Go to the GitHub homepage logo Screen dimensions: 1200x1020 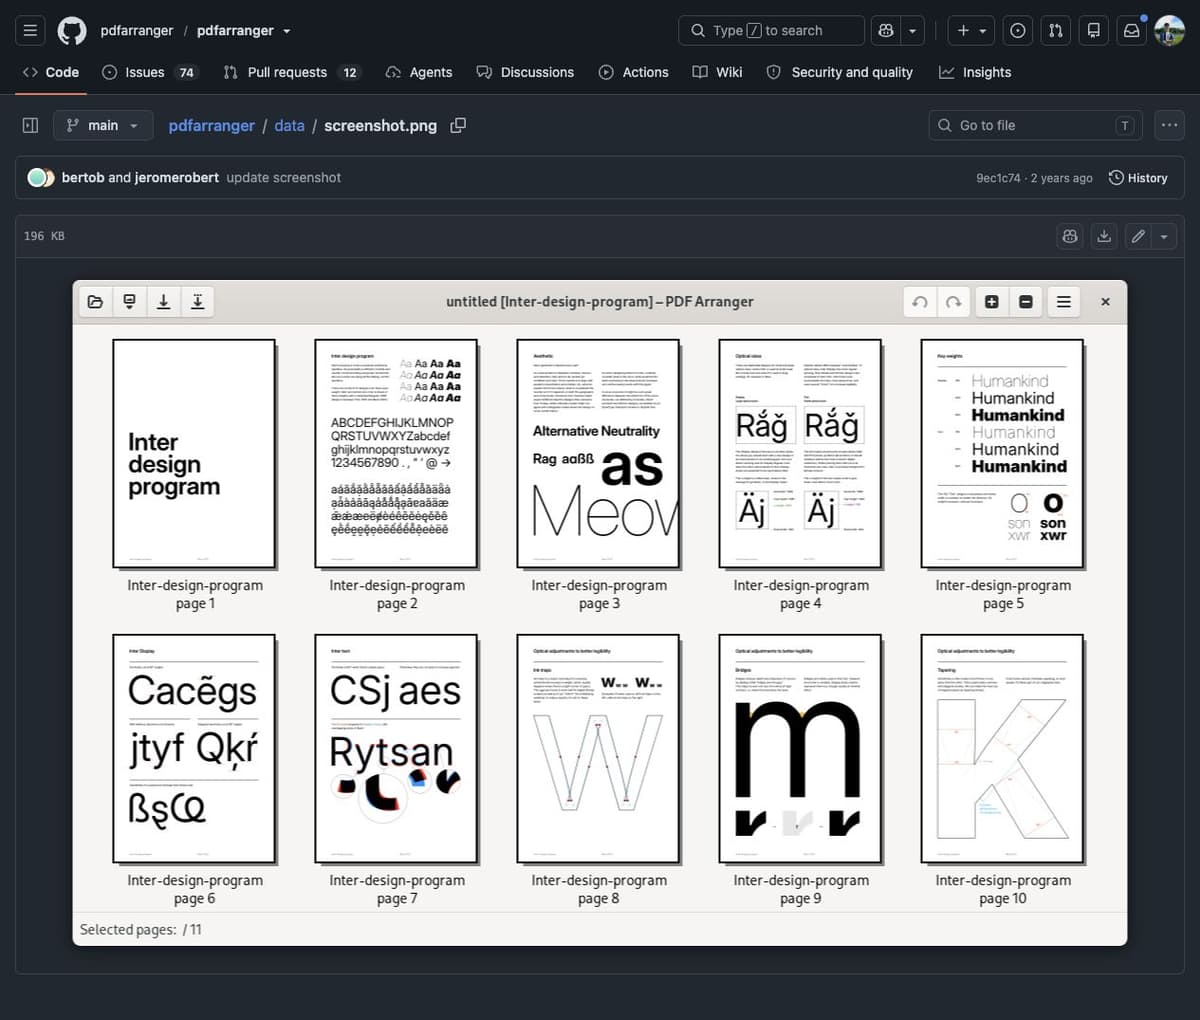pyautogui.click(x=72, y=31)
